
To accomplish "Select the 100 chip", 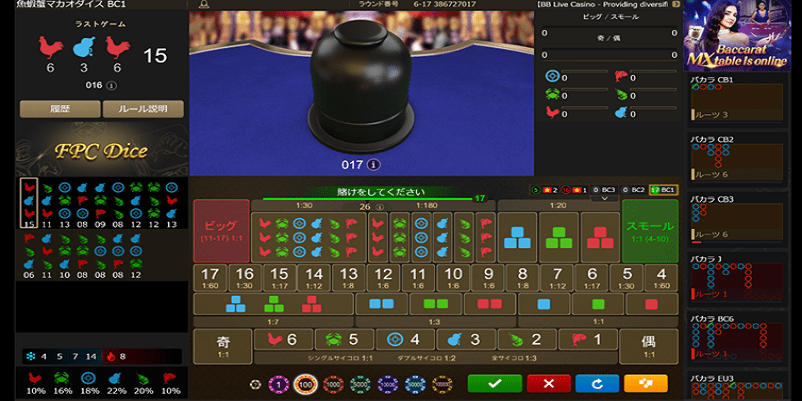I will (306, 384).
